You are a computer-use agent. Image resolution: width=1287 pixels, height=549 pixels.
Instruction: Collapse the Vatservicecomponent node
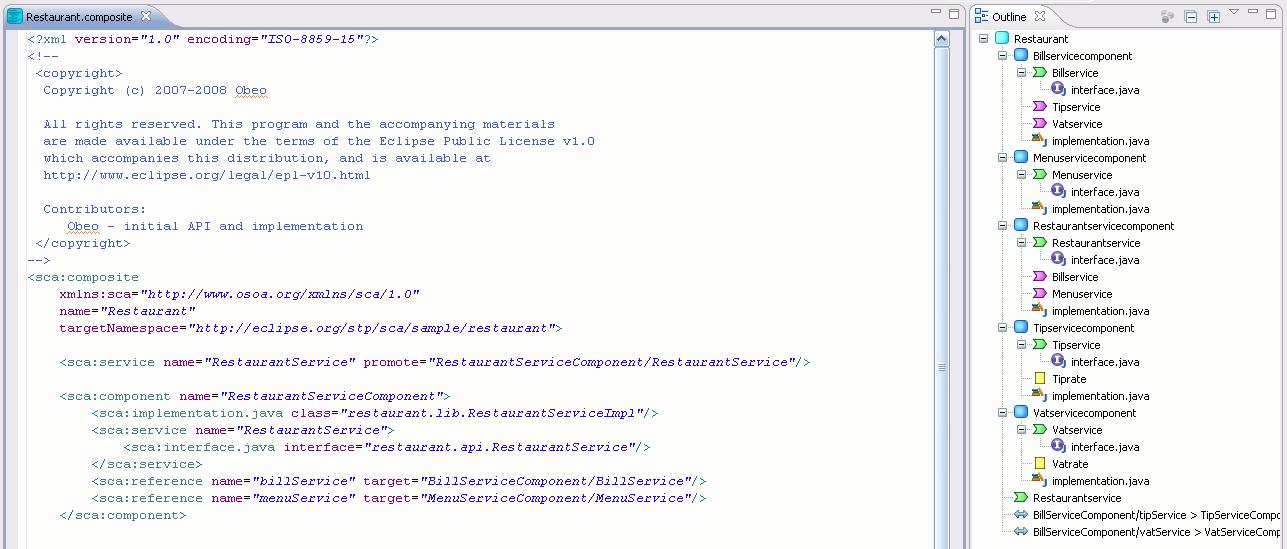1003,413
